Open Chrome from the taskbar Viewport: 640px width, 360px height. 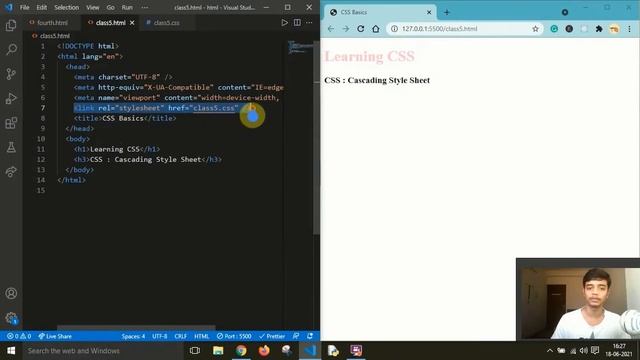tap(241, 351)
